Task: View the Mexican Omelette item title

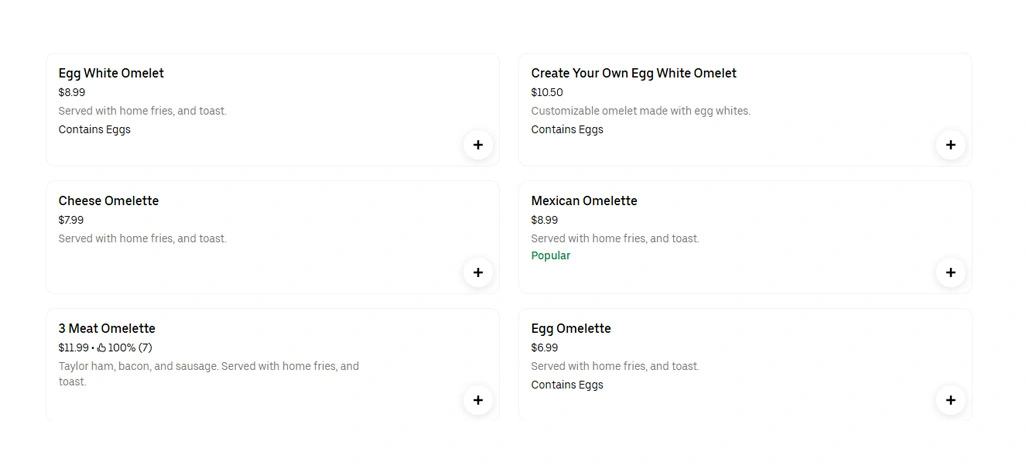Action: point(584,201)
